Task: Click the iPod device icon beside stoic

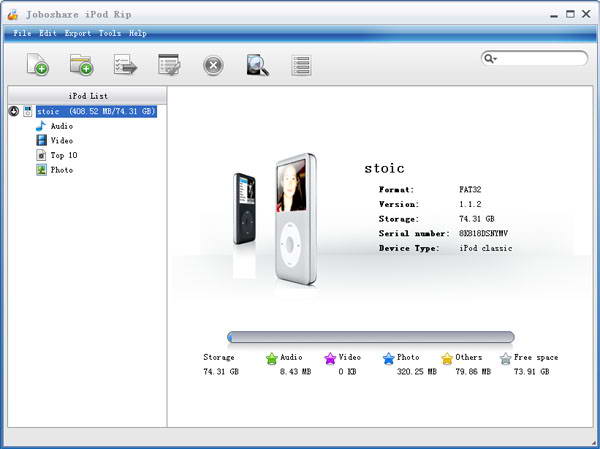Action: tap(28, 111)
